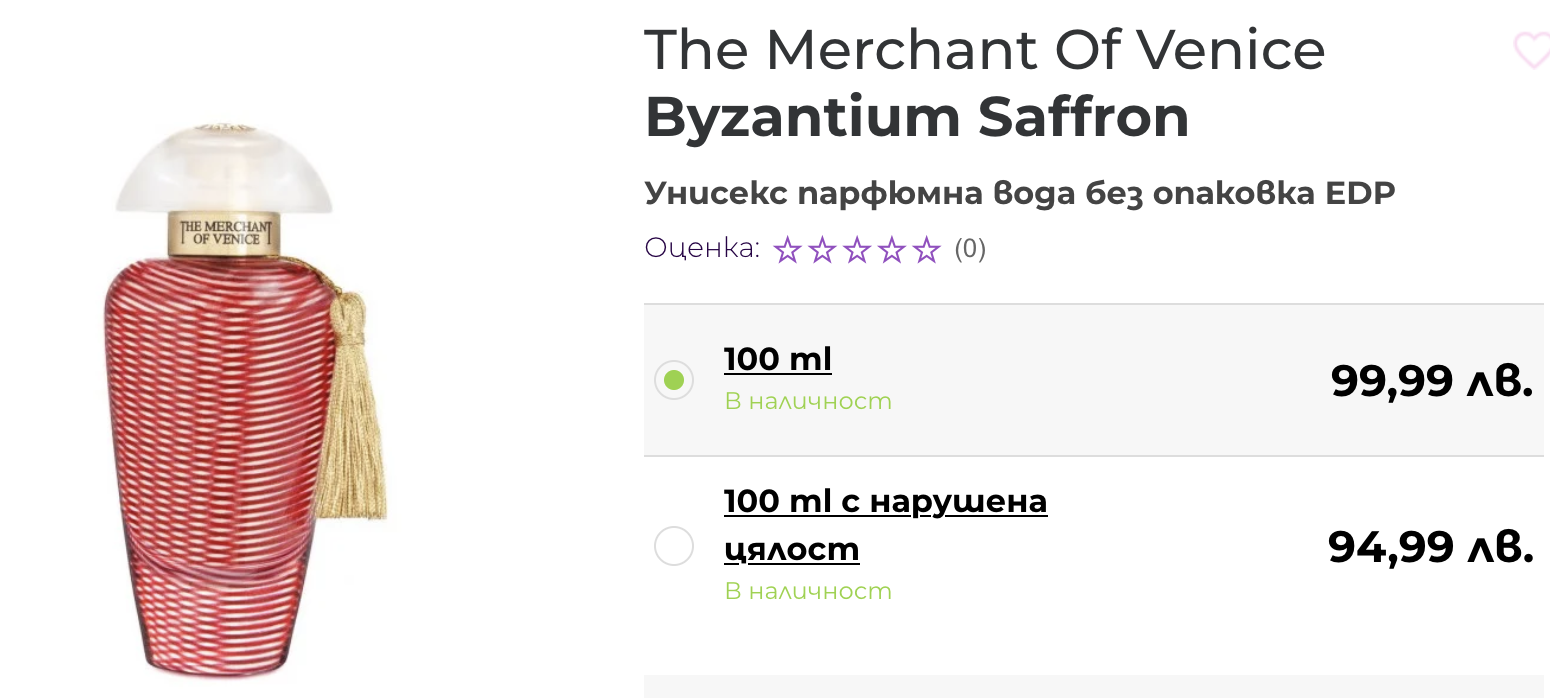Click the 99,99 лв. price
Image resolution: width=1550 pixels, height=698 pixels.
coord(1431,380)
